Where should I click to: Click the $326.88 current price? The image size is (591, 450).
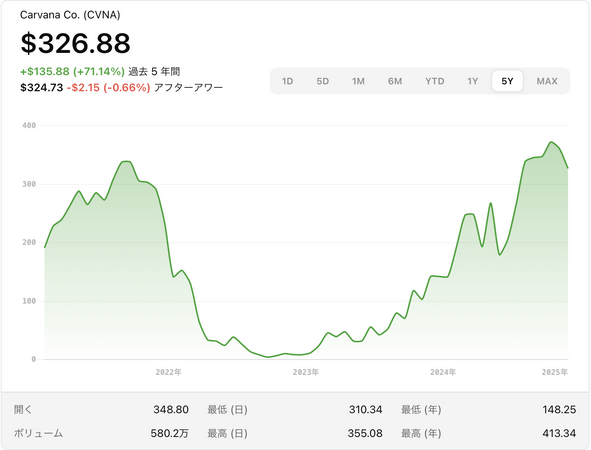75,43
